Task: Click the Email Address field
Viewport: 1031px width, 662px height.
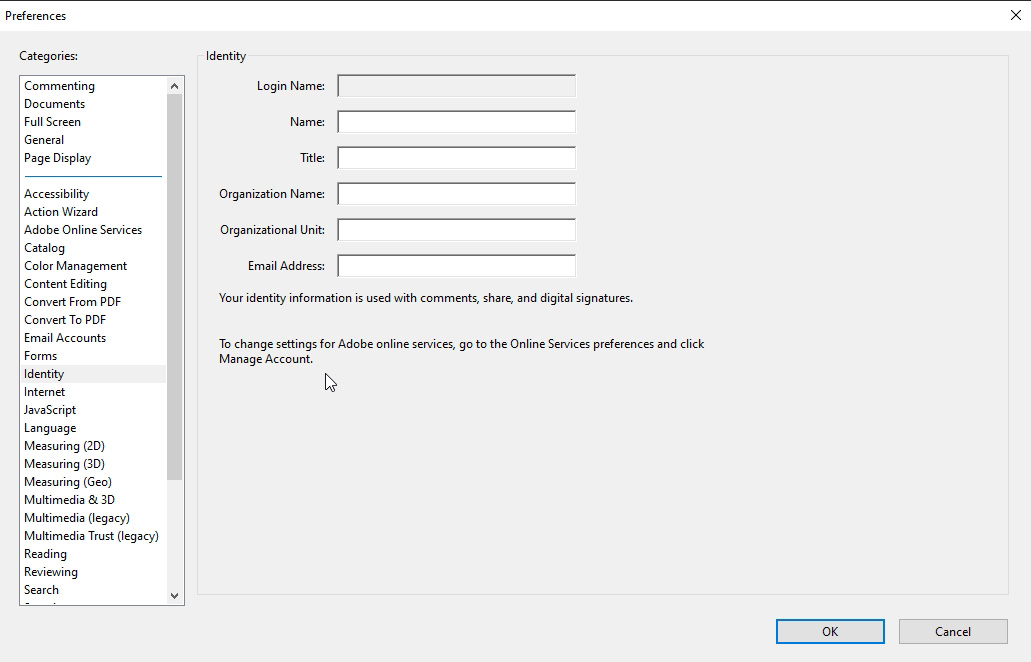Action: tap(456, 266)
